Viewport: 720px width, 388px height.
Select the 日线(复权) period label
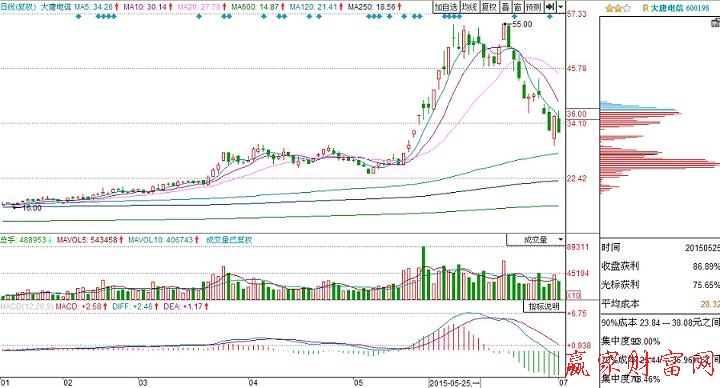pyautogui.click(x=18, y=7)
